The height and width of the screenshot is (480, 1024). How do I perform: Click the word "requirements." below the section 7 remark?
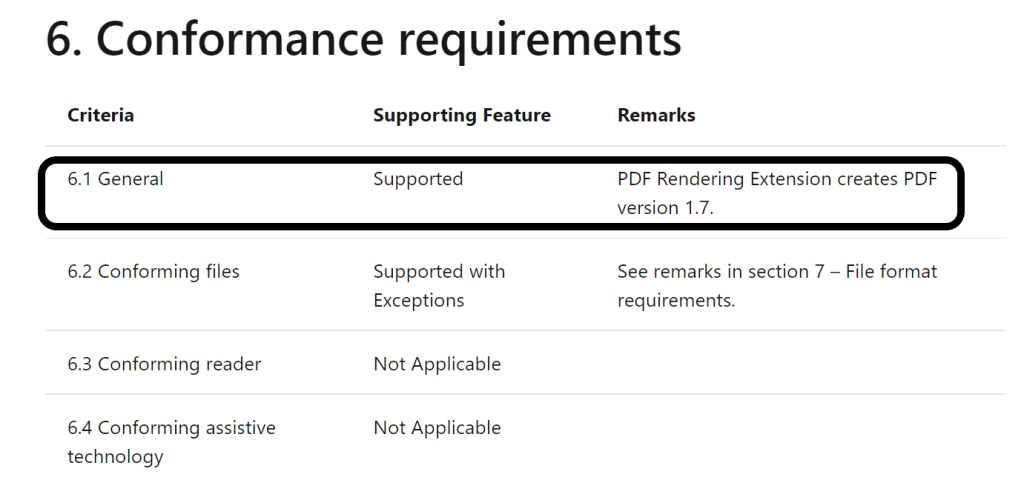676,301
